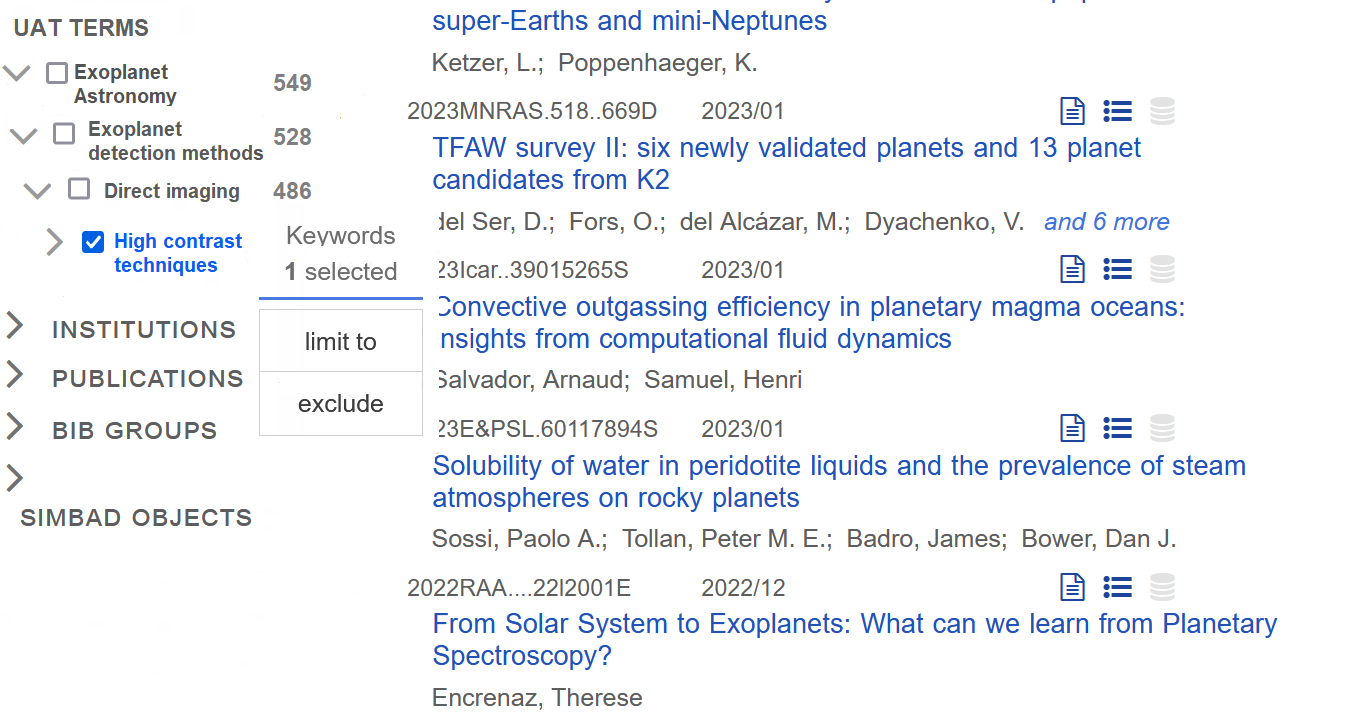Click references list icon for TFAW survey II

[1117, 111]
